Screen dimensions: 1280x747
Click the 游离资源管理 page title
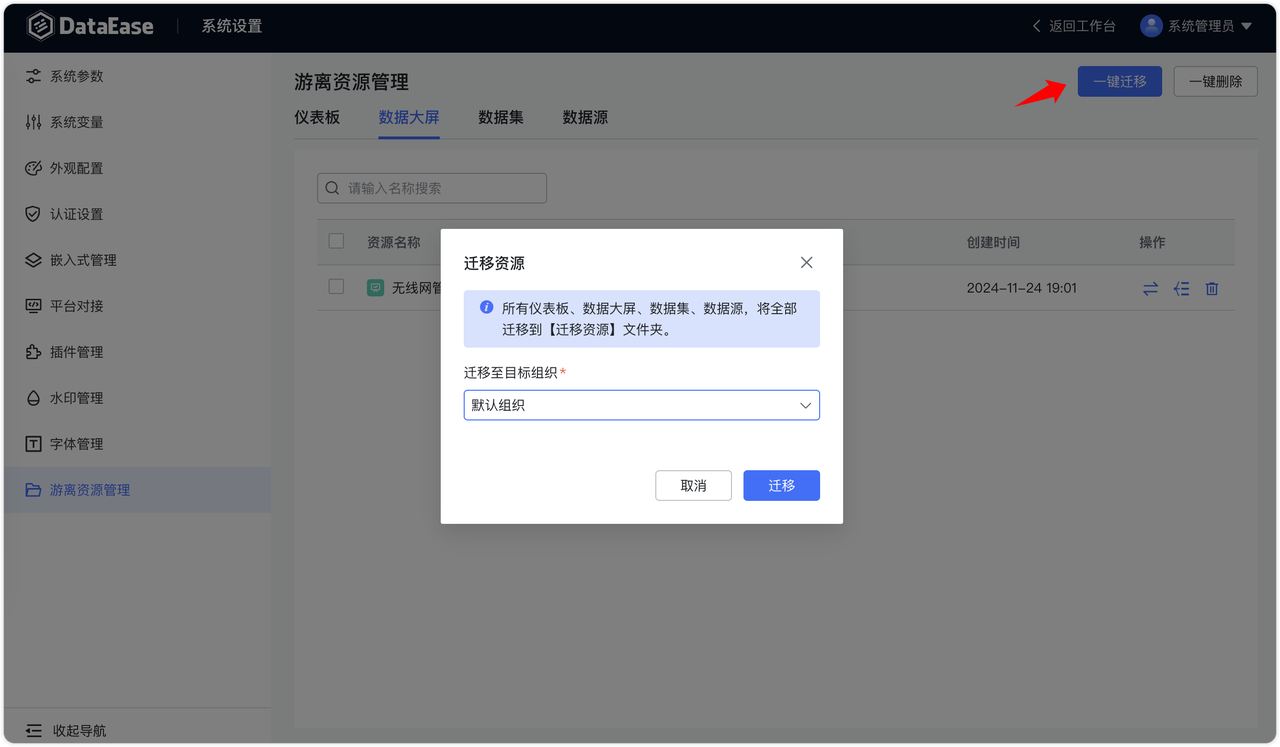click(x=351, y=82)
